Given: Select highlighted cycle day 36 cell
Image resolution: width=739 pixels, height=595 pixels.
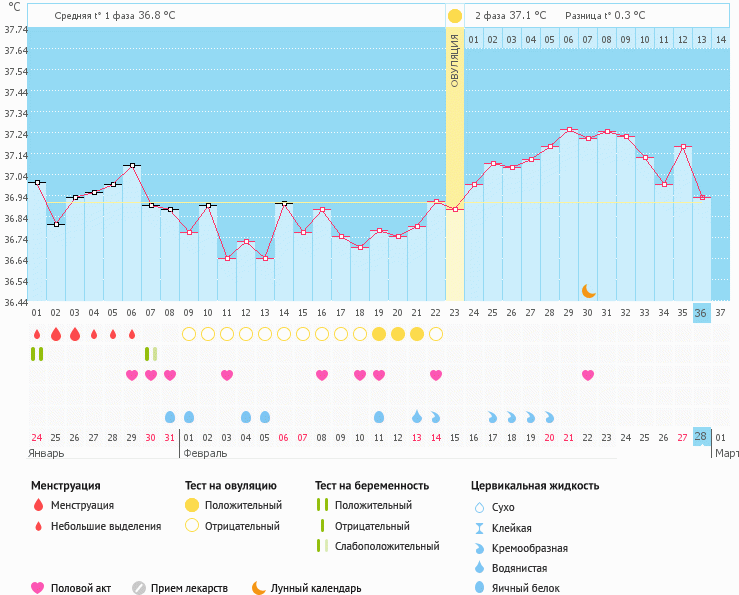Looking at the screenshot, I should [701, 313].
